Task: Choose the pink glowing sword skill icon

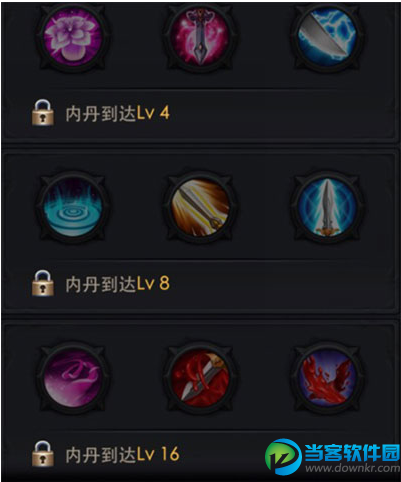Action: pos(200,37)
